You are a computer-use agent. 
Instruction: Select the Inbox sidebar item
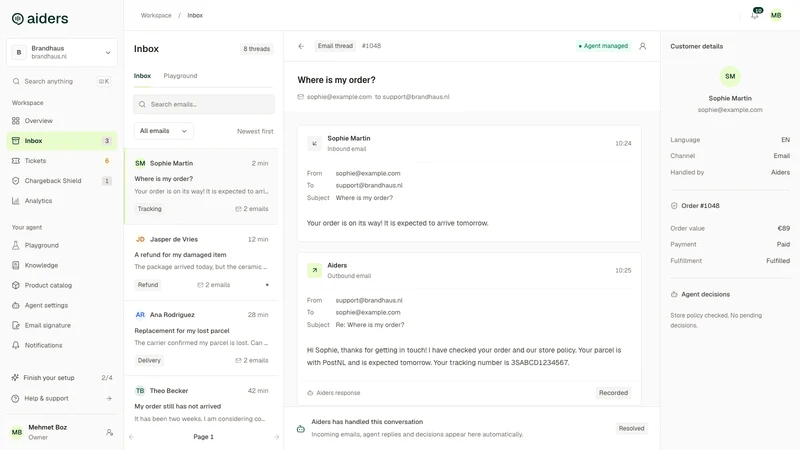pos(62,141)
